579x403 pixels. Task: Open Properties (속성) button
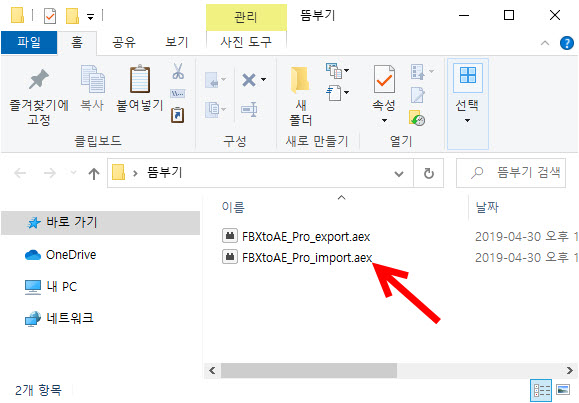pos(384,88)
